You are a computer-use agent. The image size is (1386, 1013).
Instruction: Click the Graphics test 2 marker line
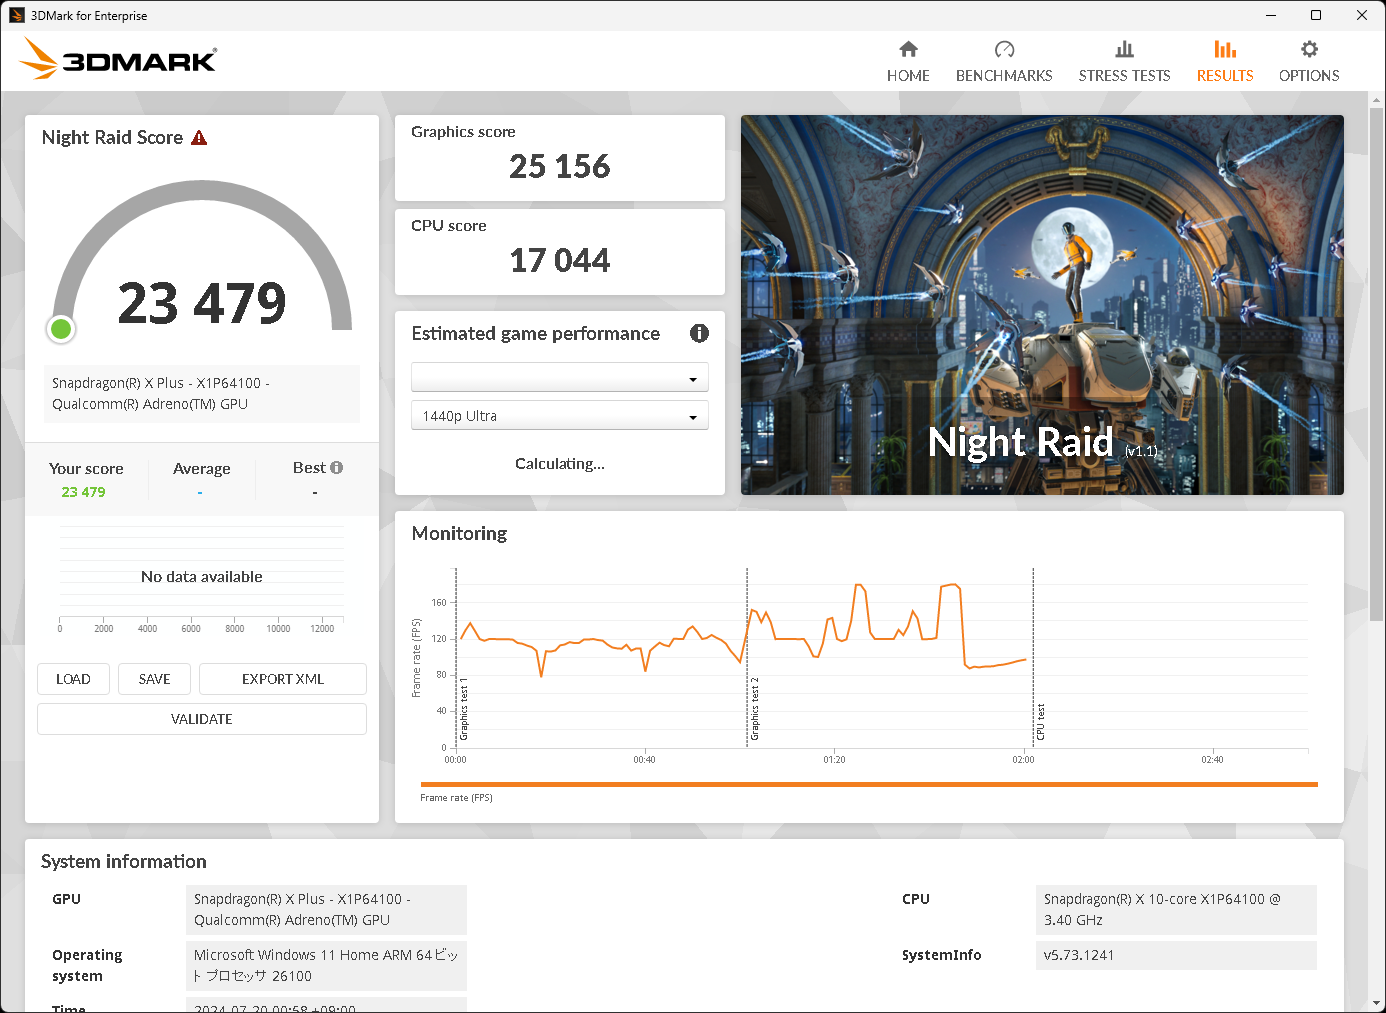click(747, 657)
